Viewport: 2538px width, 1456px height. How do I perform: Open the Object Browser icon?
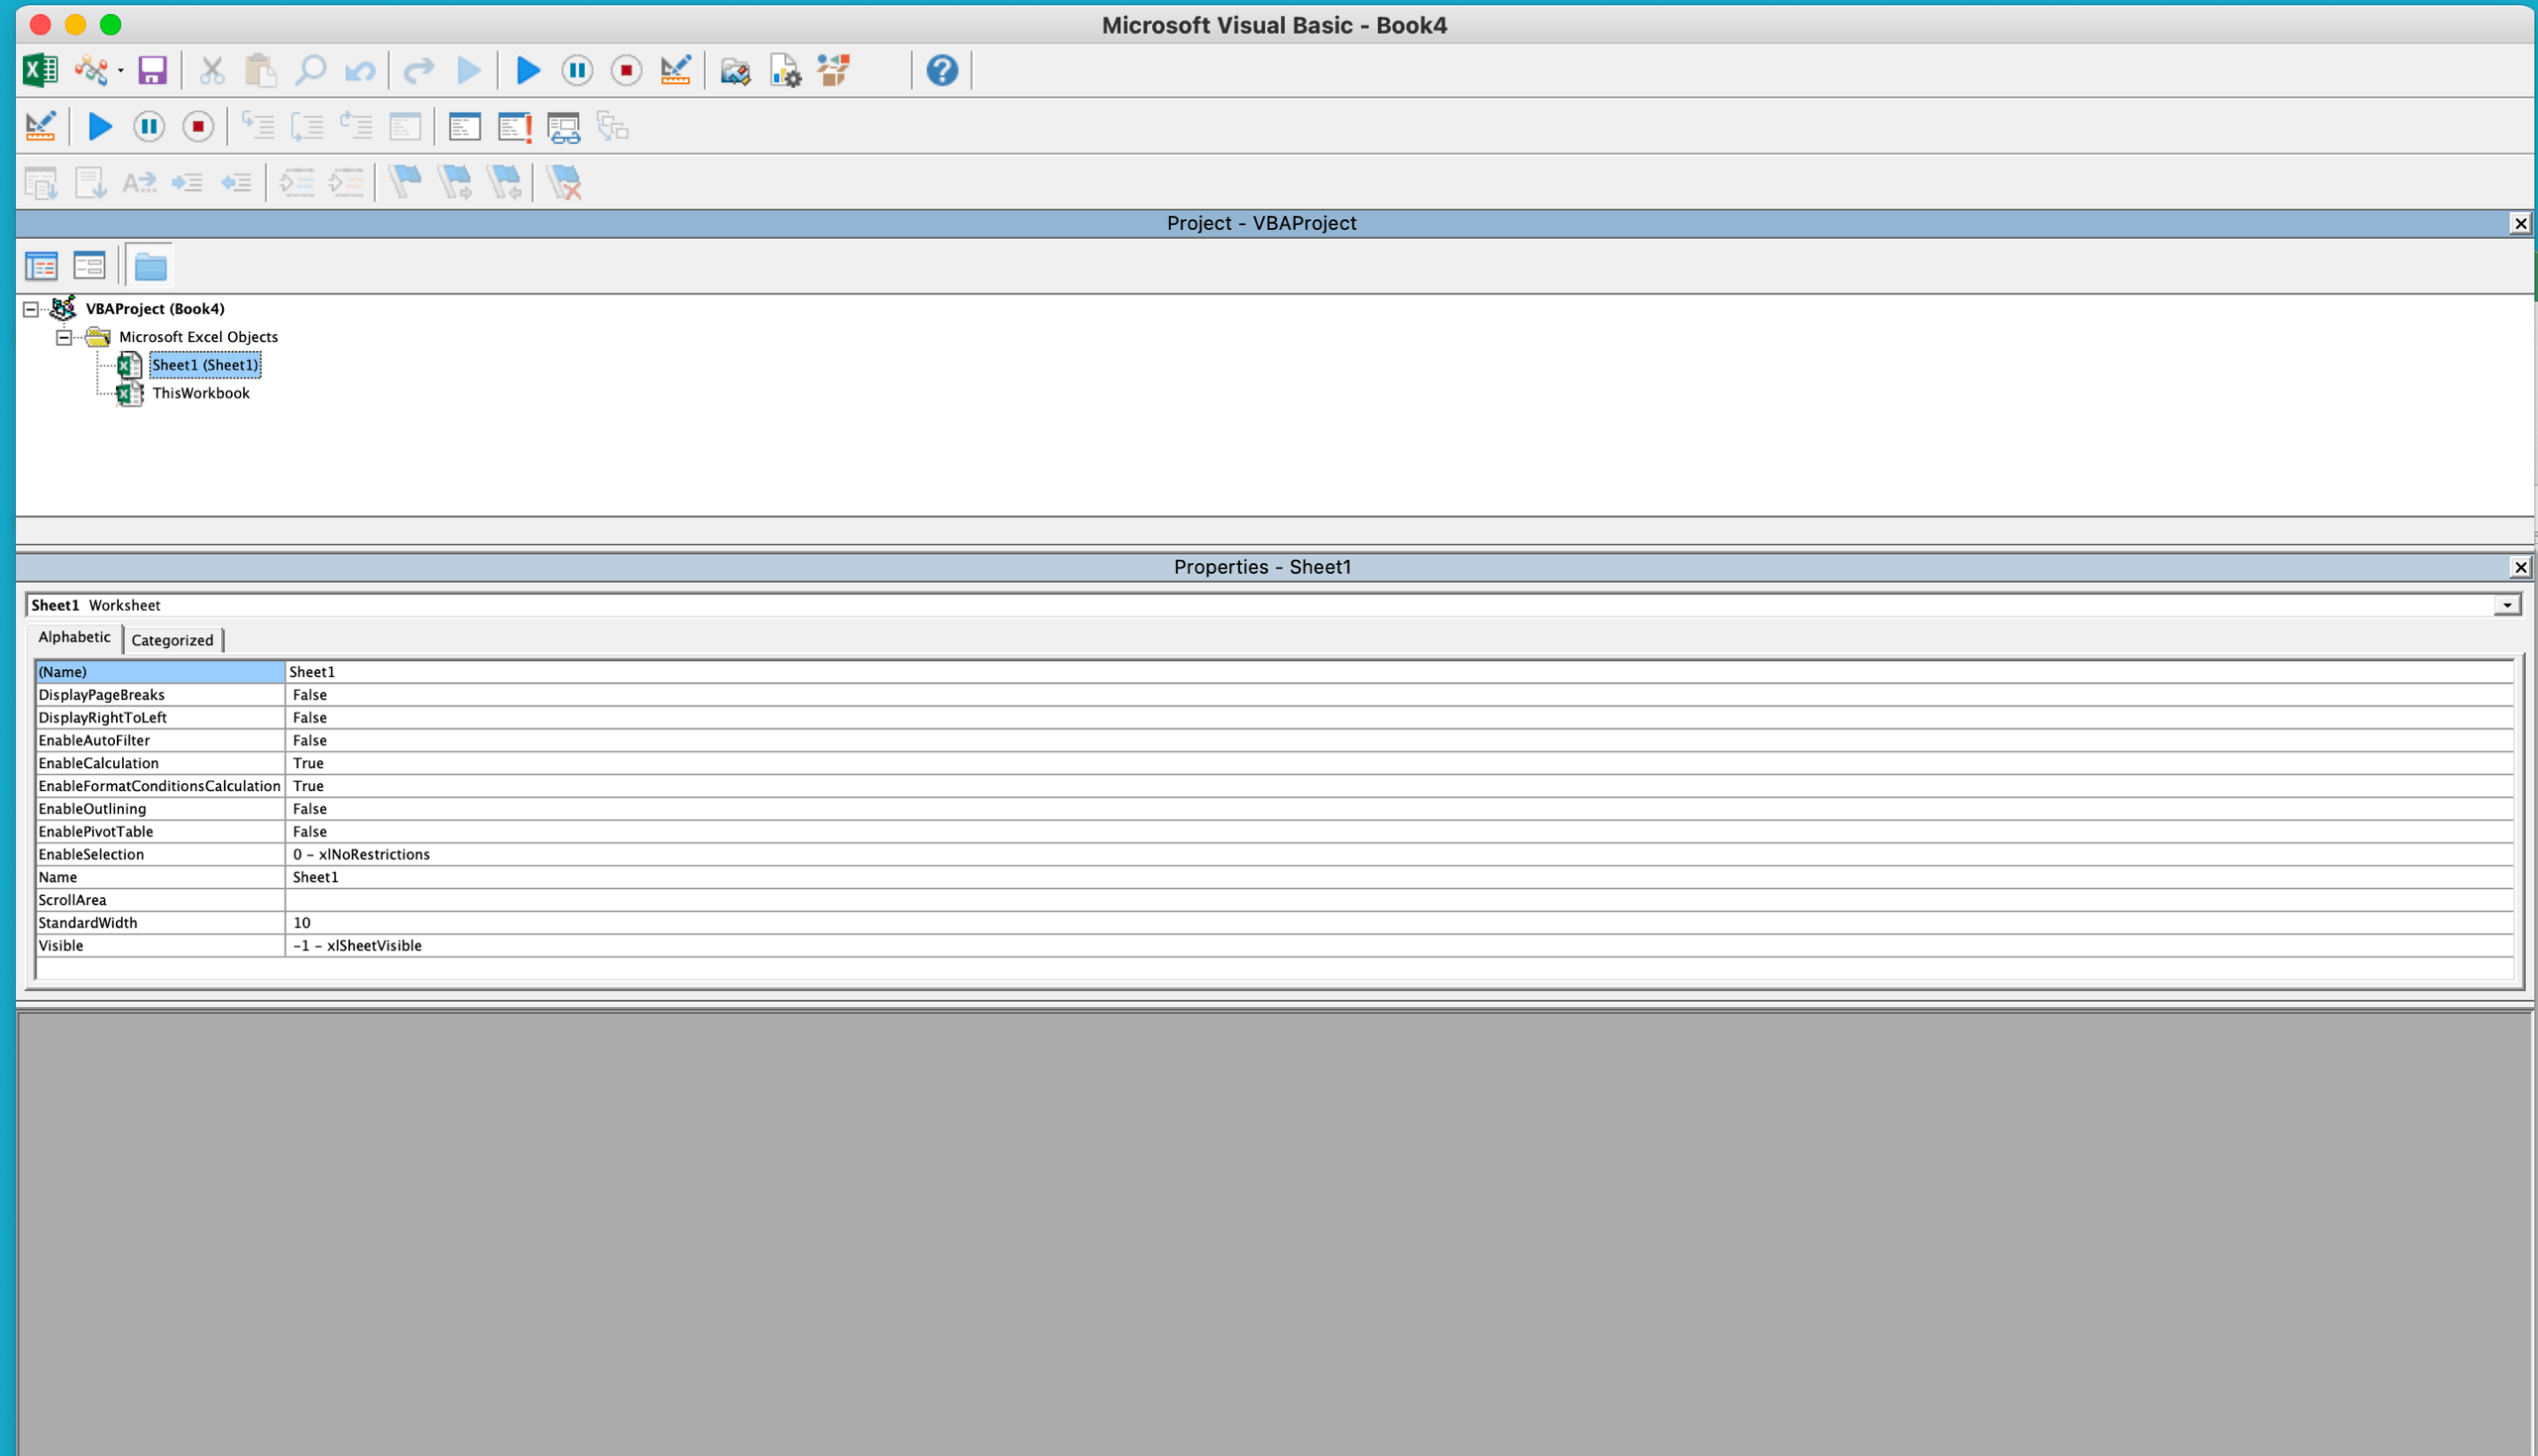(x=833, y=70)
